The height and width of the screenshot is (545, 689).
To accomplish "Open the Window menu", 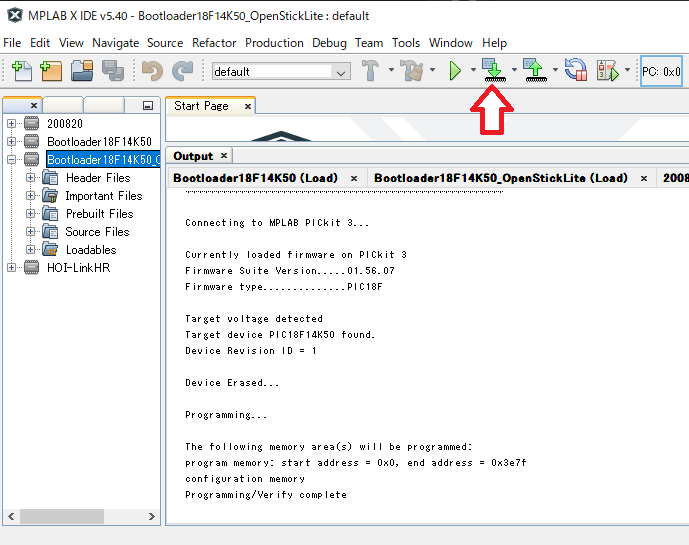I will pos(451,43).
